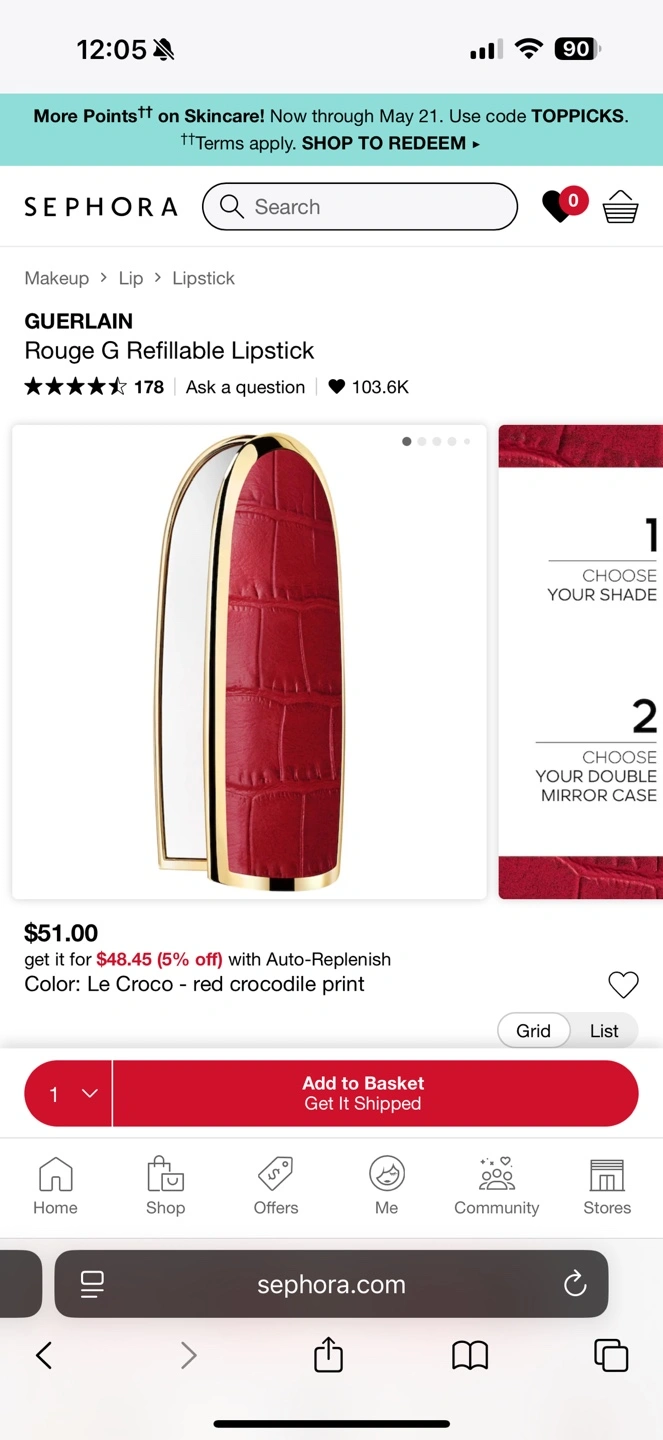Open the quantity dropdown
Screen dimensions: 663x1440
69,1094
